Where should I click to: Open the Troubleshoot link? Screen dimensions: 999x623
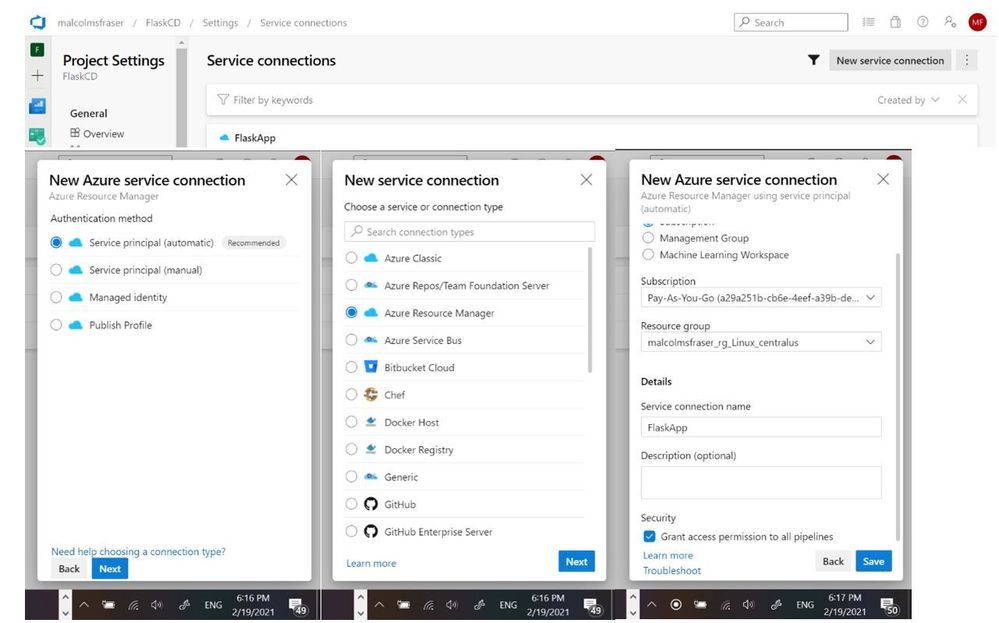672,570
